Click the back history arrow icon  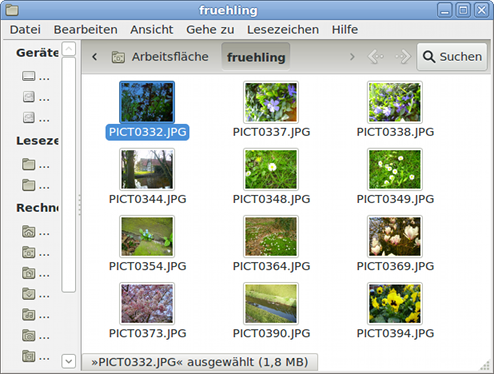point(376,57)
